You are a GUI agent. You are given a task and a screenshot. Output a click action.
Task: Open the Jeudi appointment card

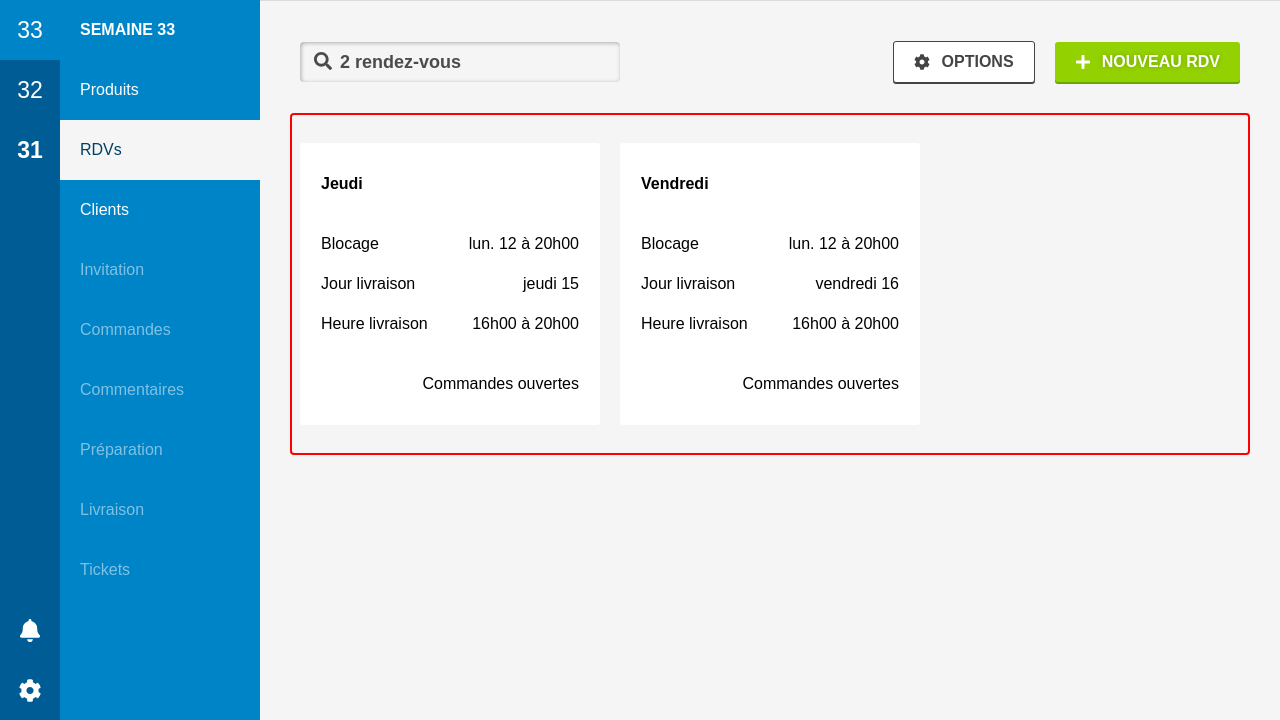tap(450, 284)
